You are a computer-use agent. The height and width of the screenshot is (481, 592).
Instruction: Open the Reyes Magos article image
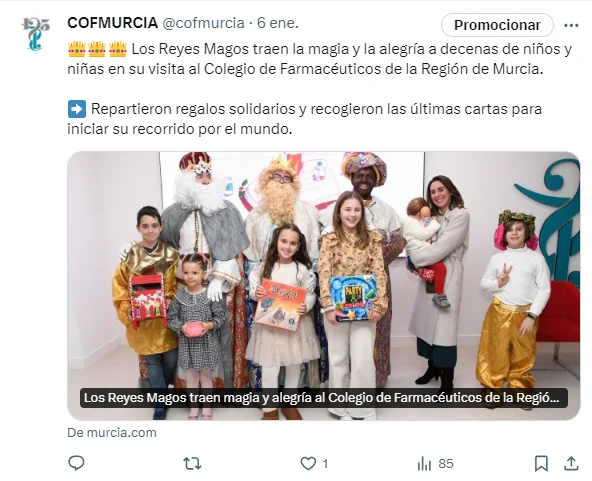pyautogui.click(x=324, y=286)
